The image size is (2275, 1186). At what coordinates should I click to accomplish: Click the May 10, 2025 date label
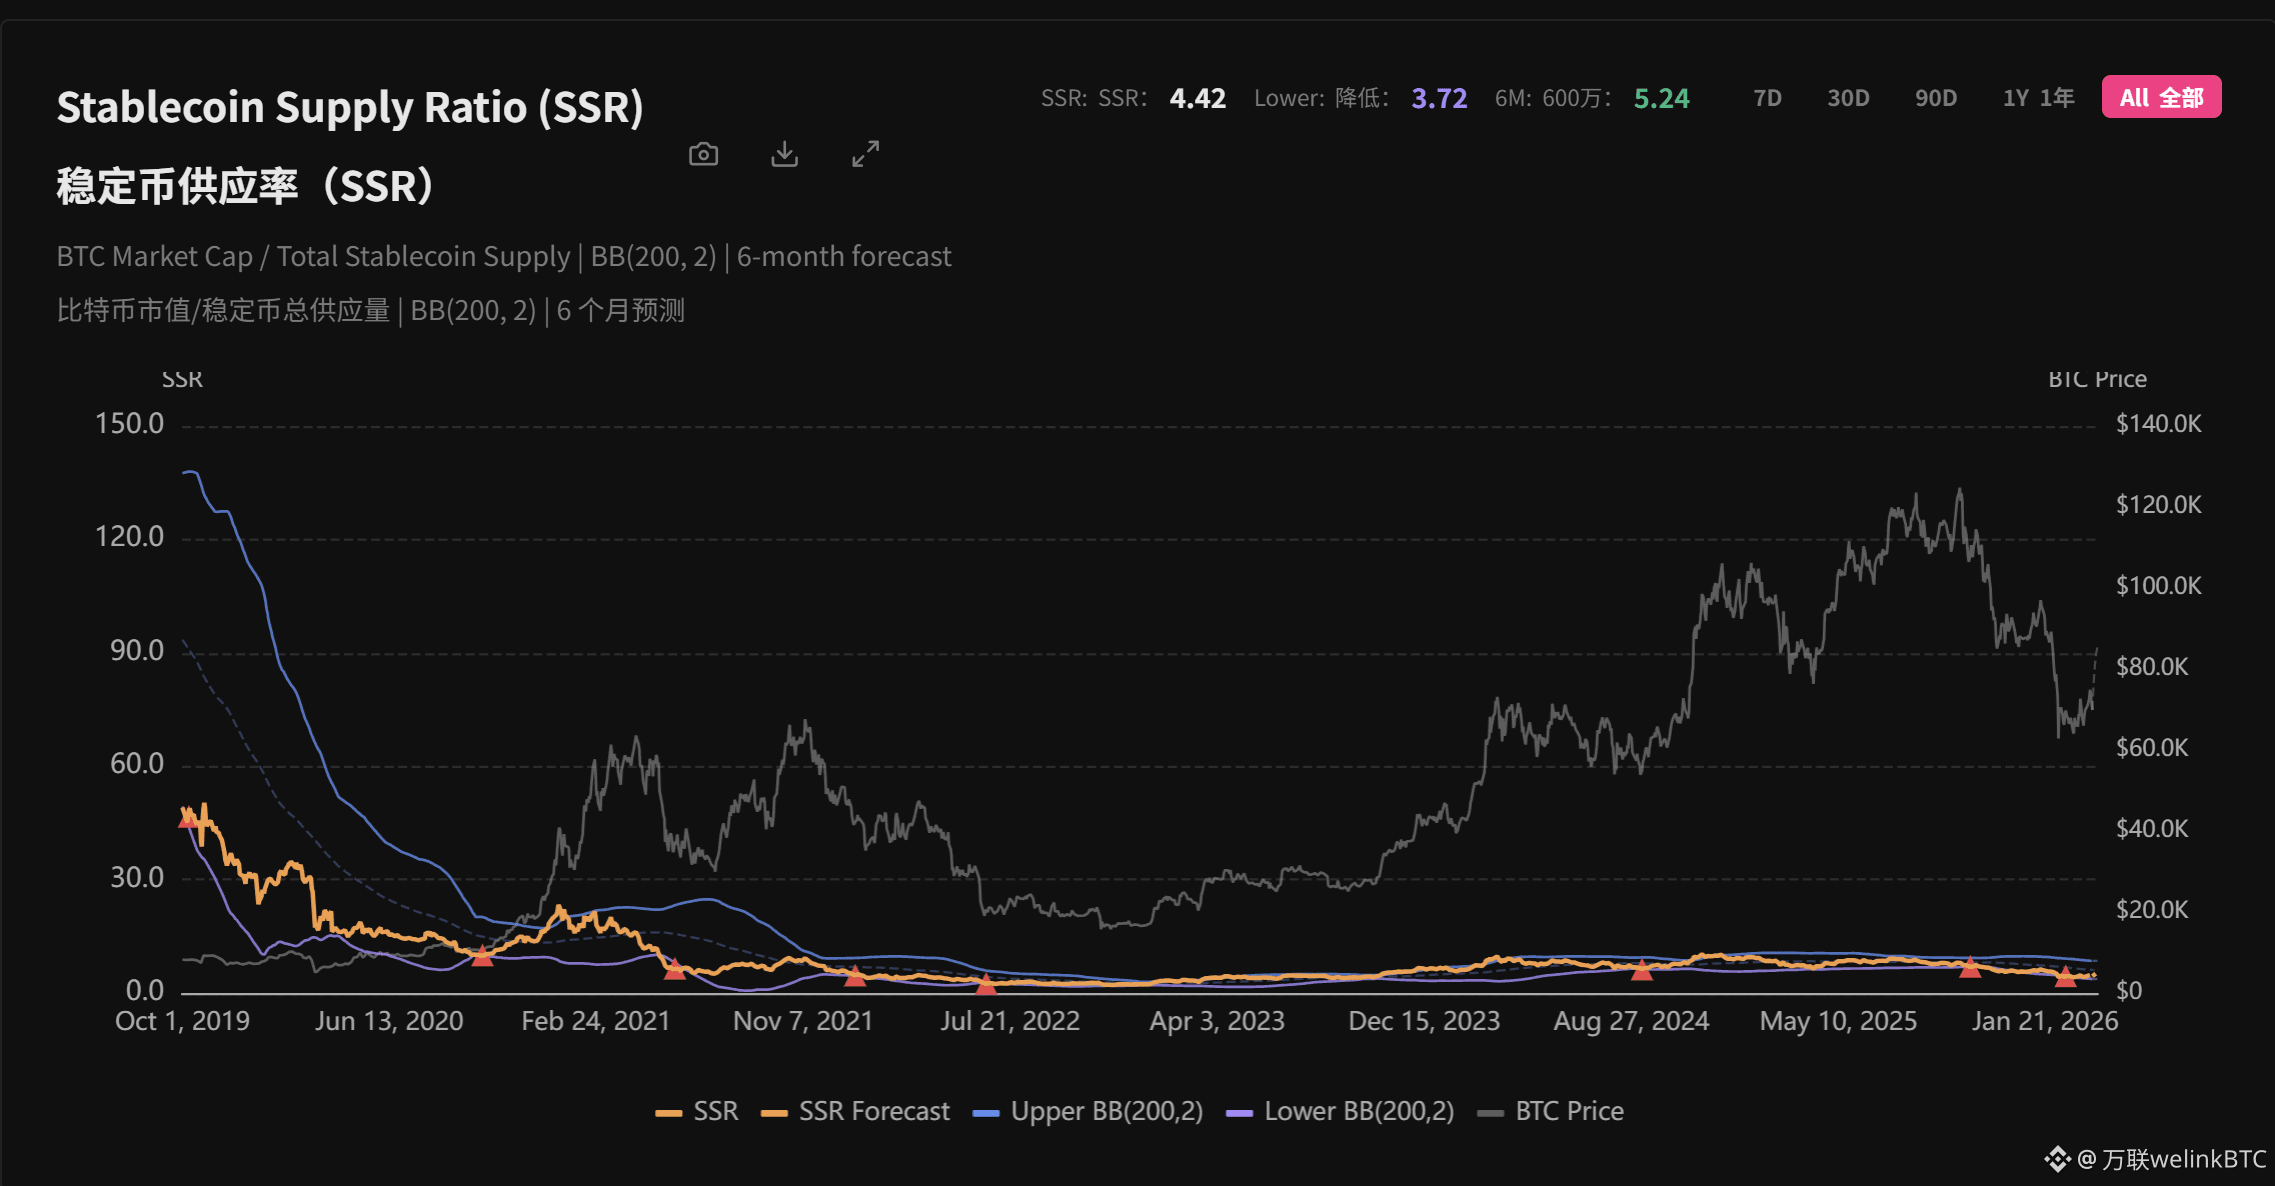[1838, 1021]
